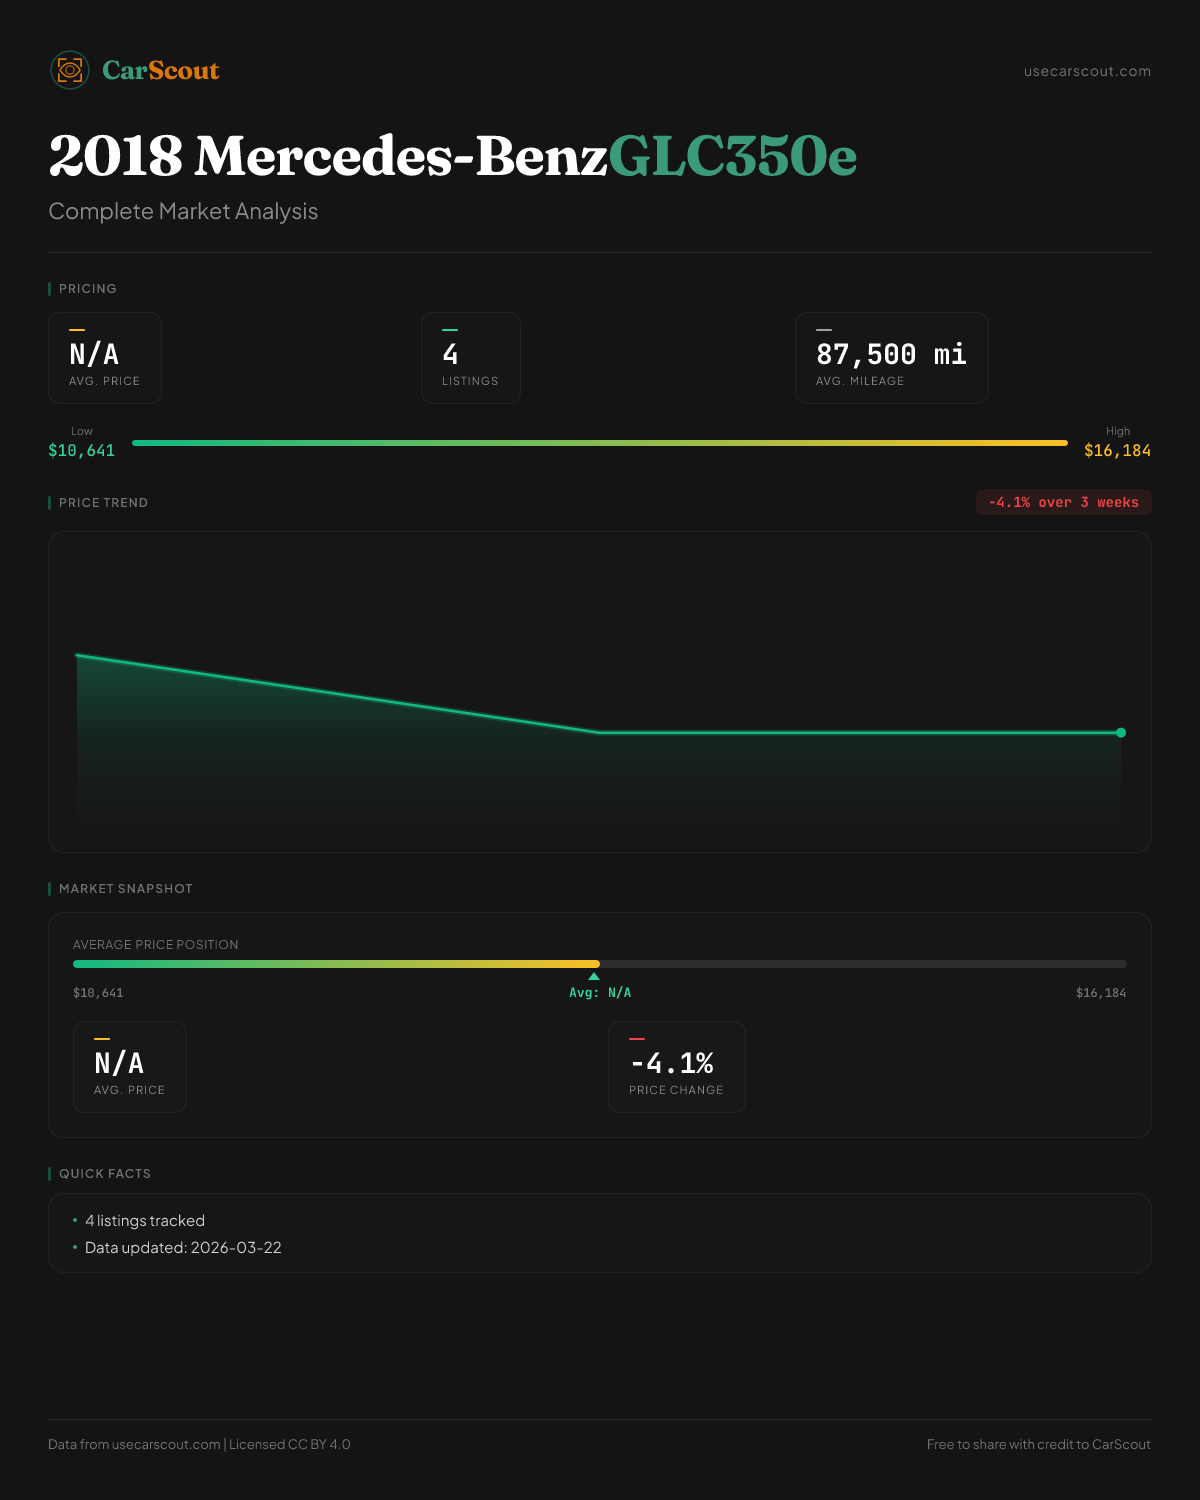Click the $16,184 high price label
Image resolution: width=1200 pixels, height=1500 pixels.
tap(1117, 451)
